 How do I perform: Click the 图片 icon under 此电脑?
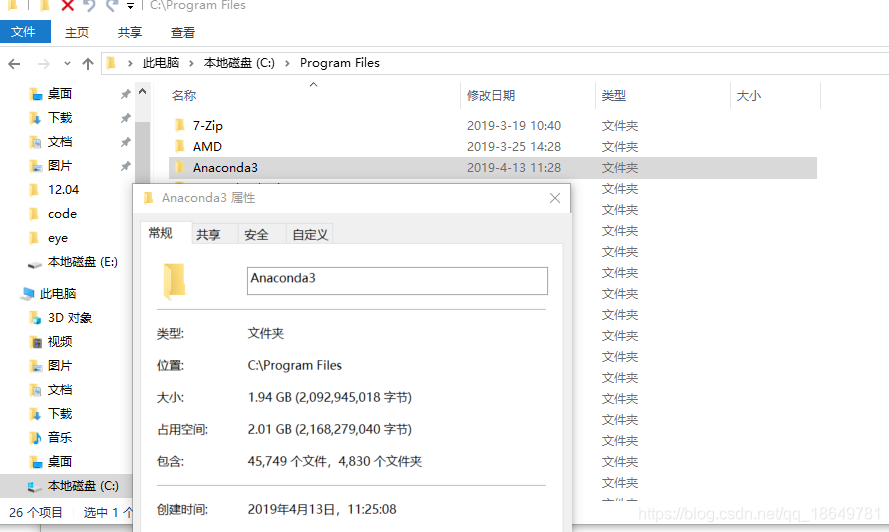pos(36,365)
